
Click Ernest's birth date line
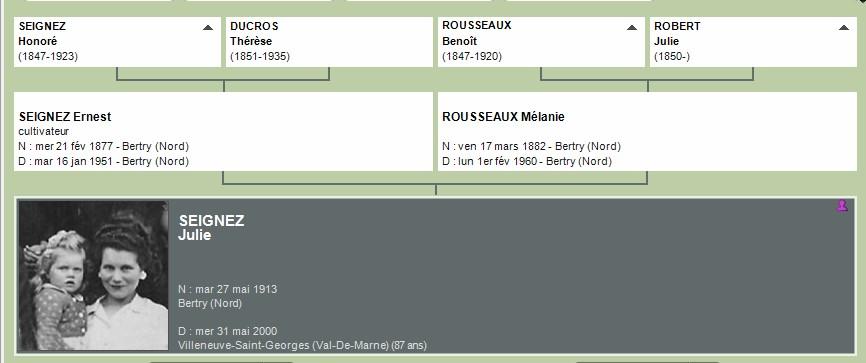coord(104,146)
